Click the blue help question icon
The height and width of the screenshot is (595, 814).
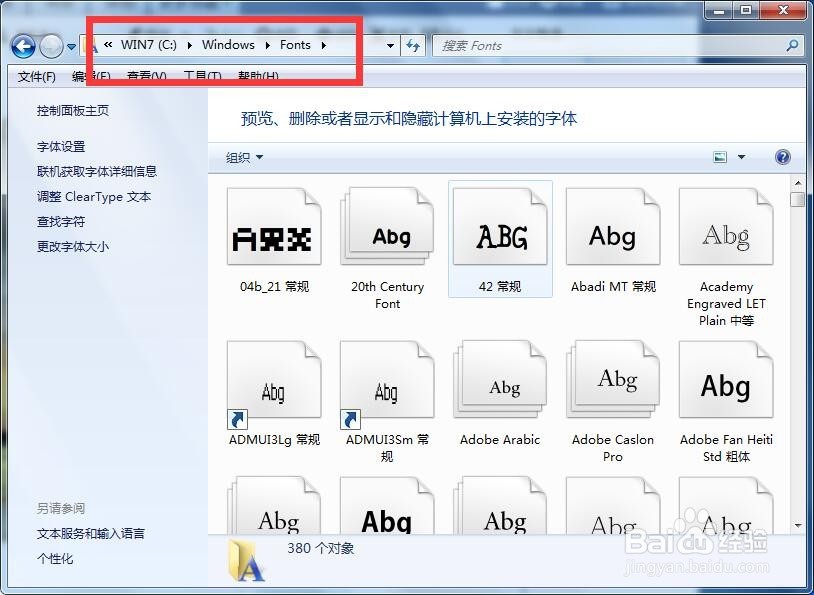click(783, 157)
